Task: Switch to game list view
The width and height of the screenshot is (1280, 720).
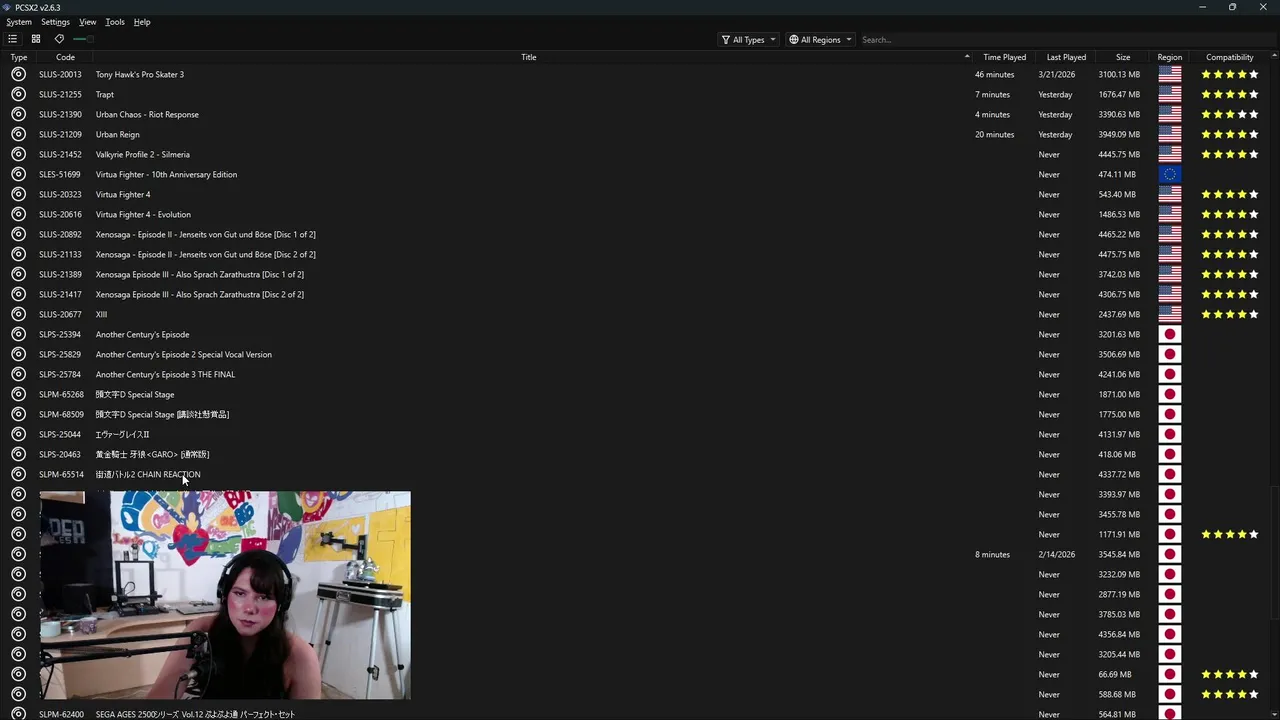Action: point(12,39)
